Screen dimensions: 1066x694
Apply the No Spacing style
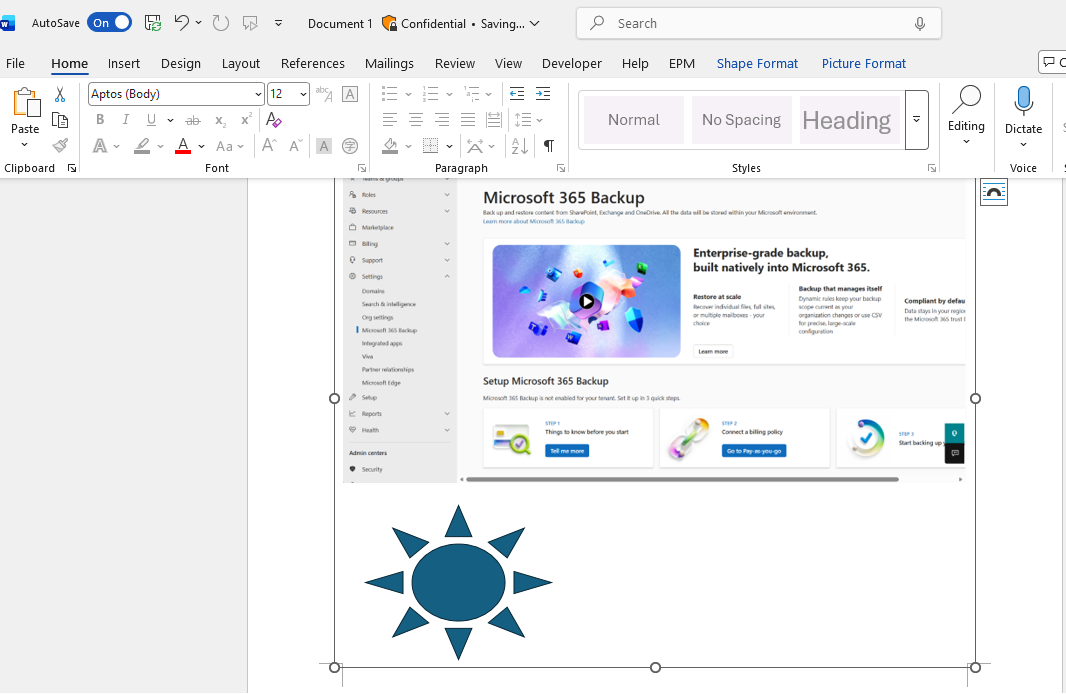tap(741, 120)
